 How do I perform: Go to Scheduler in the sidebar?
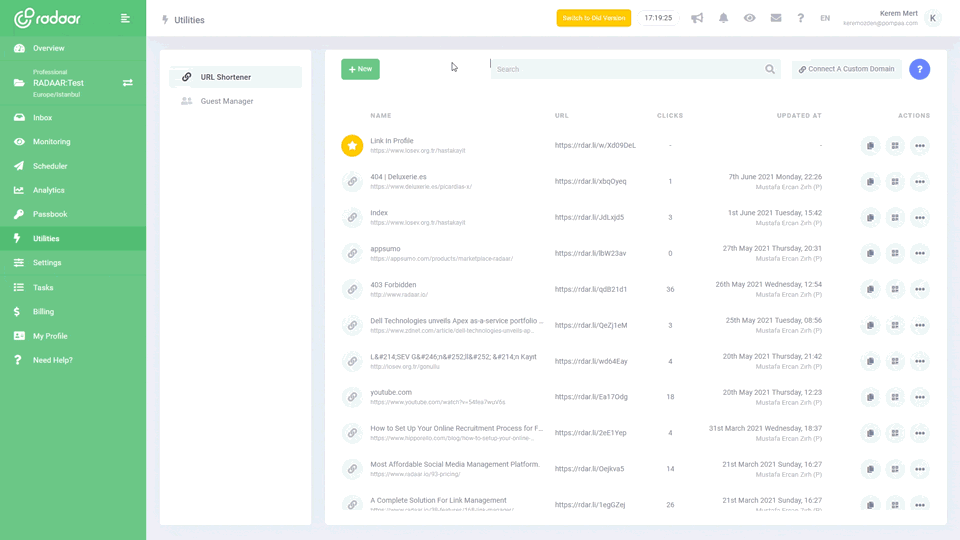point(50,166)
